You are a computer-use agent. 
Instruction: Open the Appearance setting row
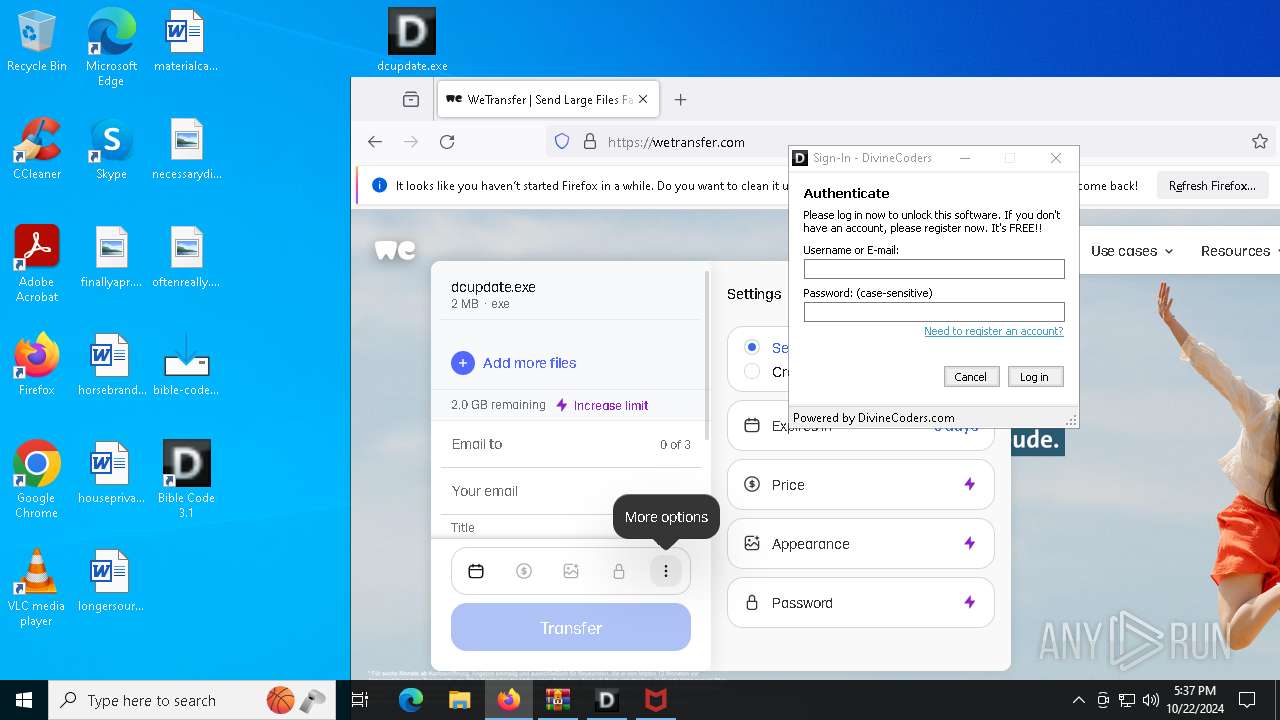[861, 544]
